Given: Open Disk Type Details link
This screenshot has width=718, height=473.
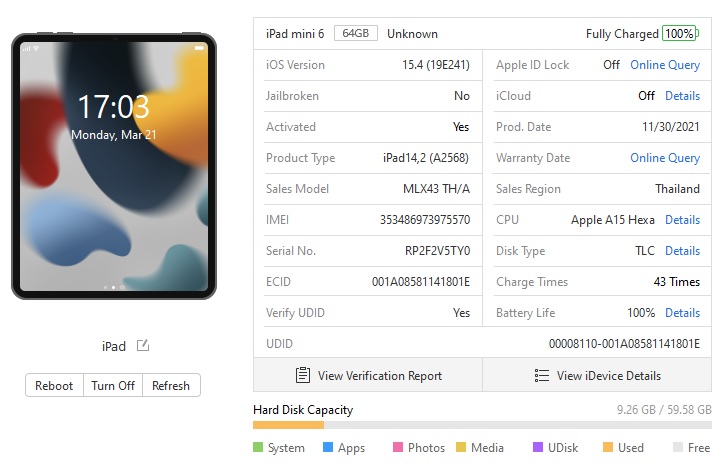Looking at the screenshot, I should (x=682, y=251).
